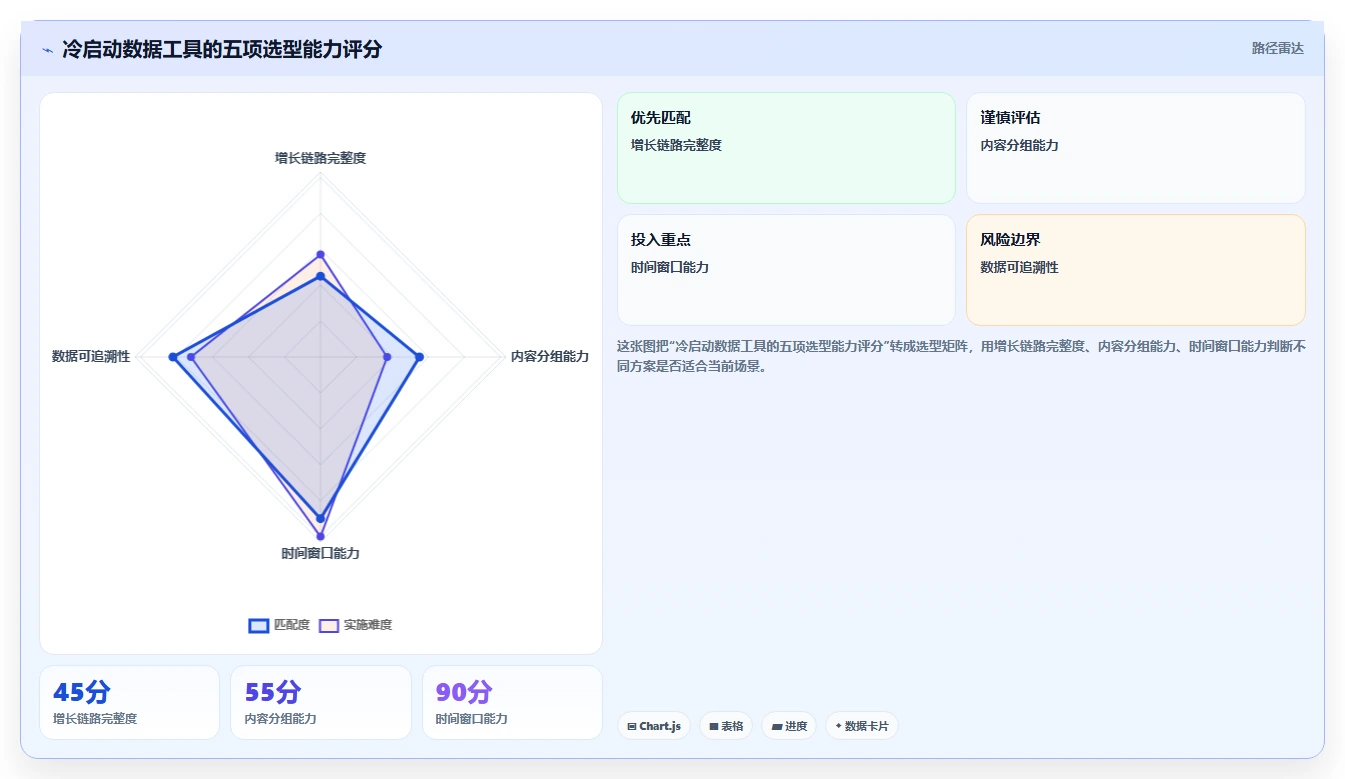Viewport: 1345px width, 779px height.
Task: Open the 谨慎评估 card
Action: click(x=1136, y=148)
